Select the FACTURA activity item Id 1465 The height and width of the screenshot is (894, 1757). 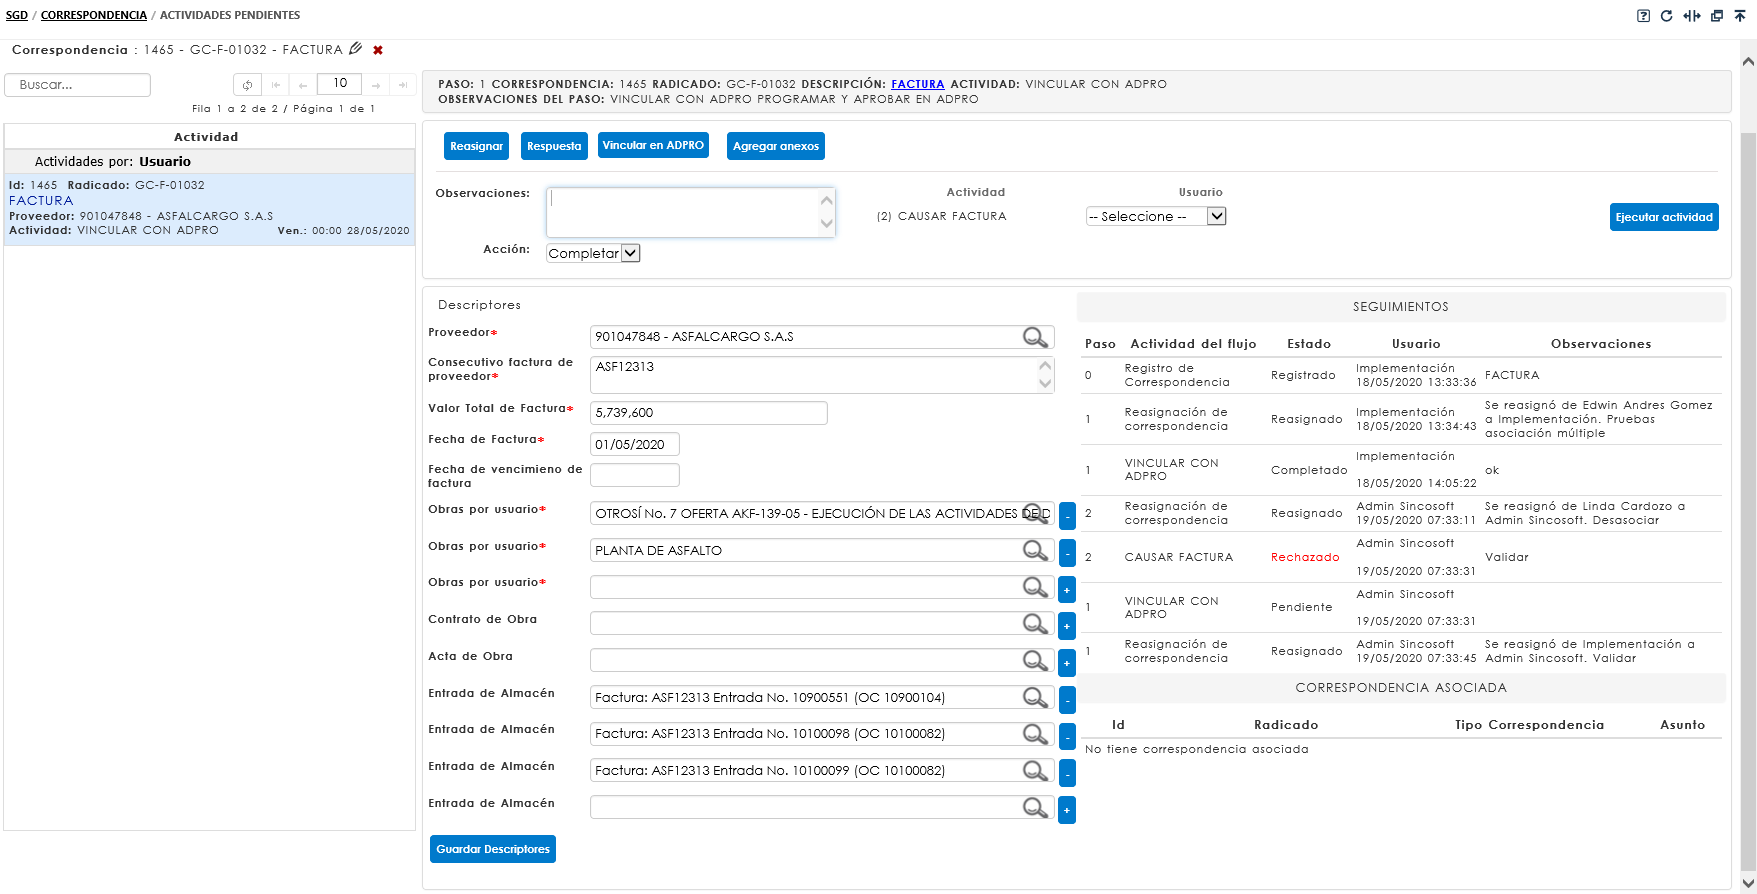209,209
